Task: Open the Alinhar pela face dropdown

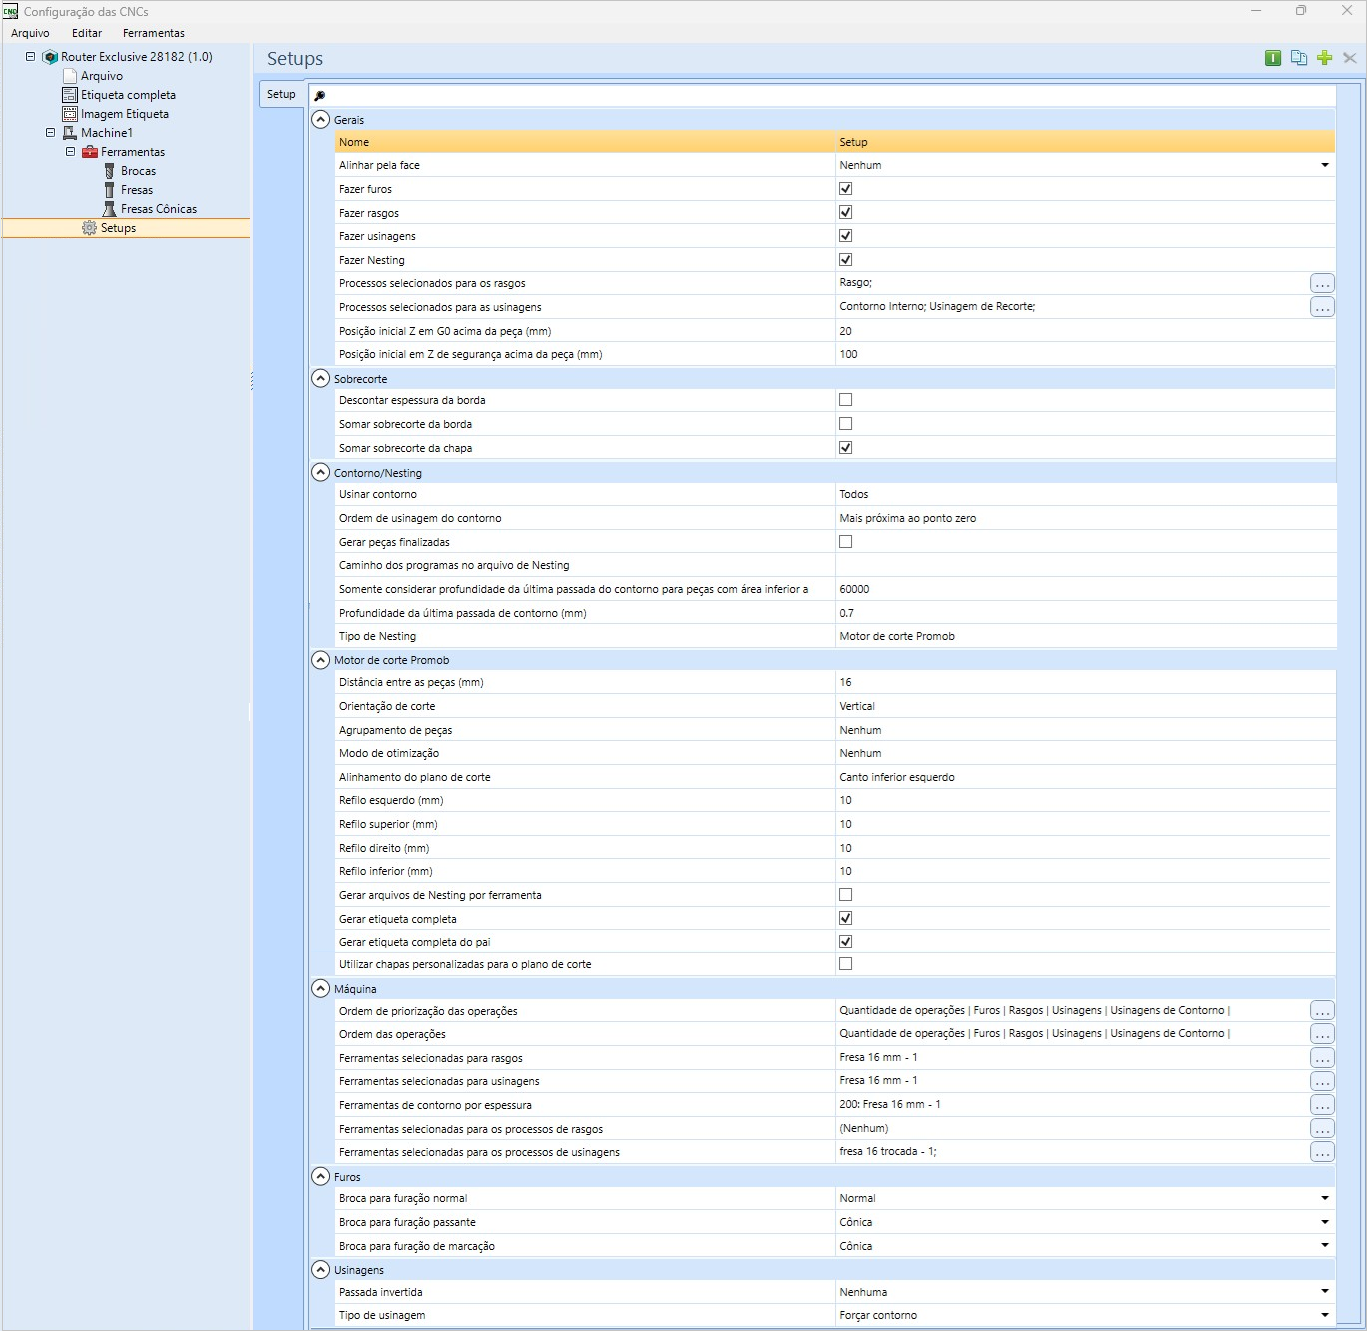Action: pos(1325,165)
